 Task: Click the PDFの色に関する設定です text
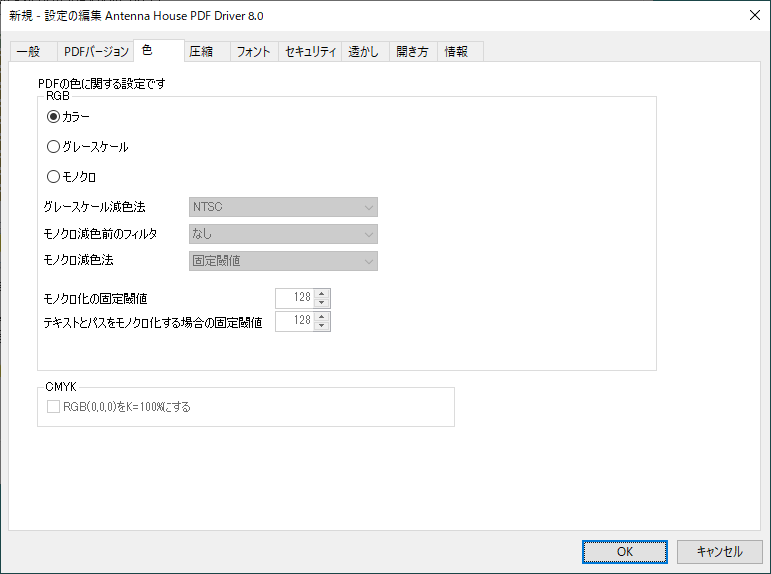102,84
